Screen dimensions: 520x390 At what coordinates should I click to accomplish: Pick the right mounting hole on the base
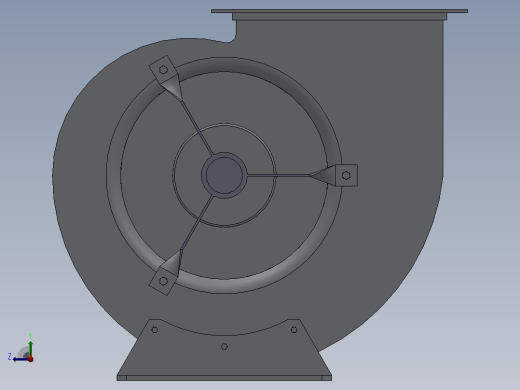[294, 330]
